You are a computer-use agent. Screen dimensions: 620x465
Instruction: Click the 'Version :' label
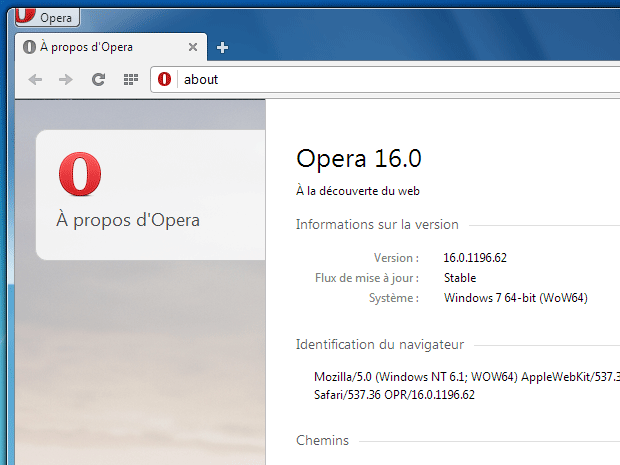[x=396, y=258]
